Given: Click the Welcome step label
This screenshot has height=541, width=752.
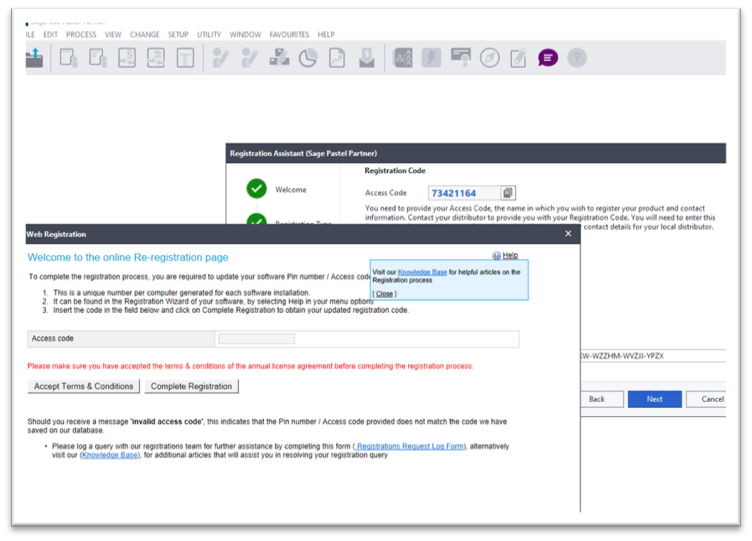Looking at the screenshot, I should point(291,189).
